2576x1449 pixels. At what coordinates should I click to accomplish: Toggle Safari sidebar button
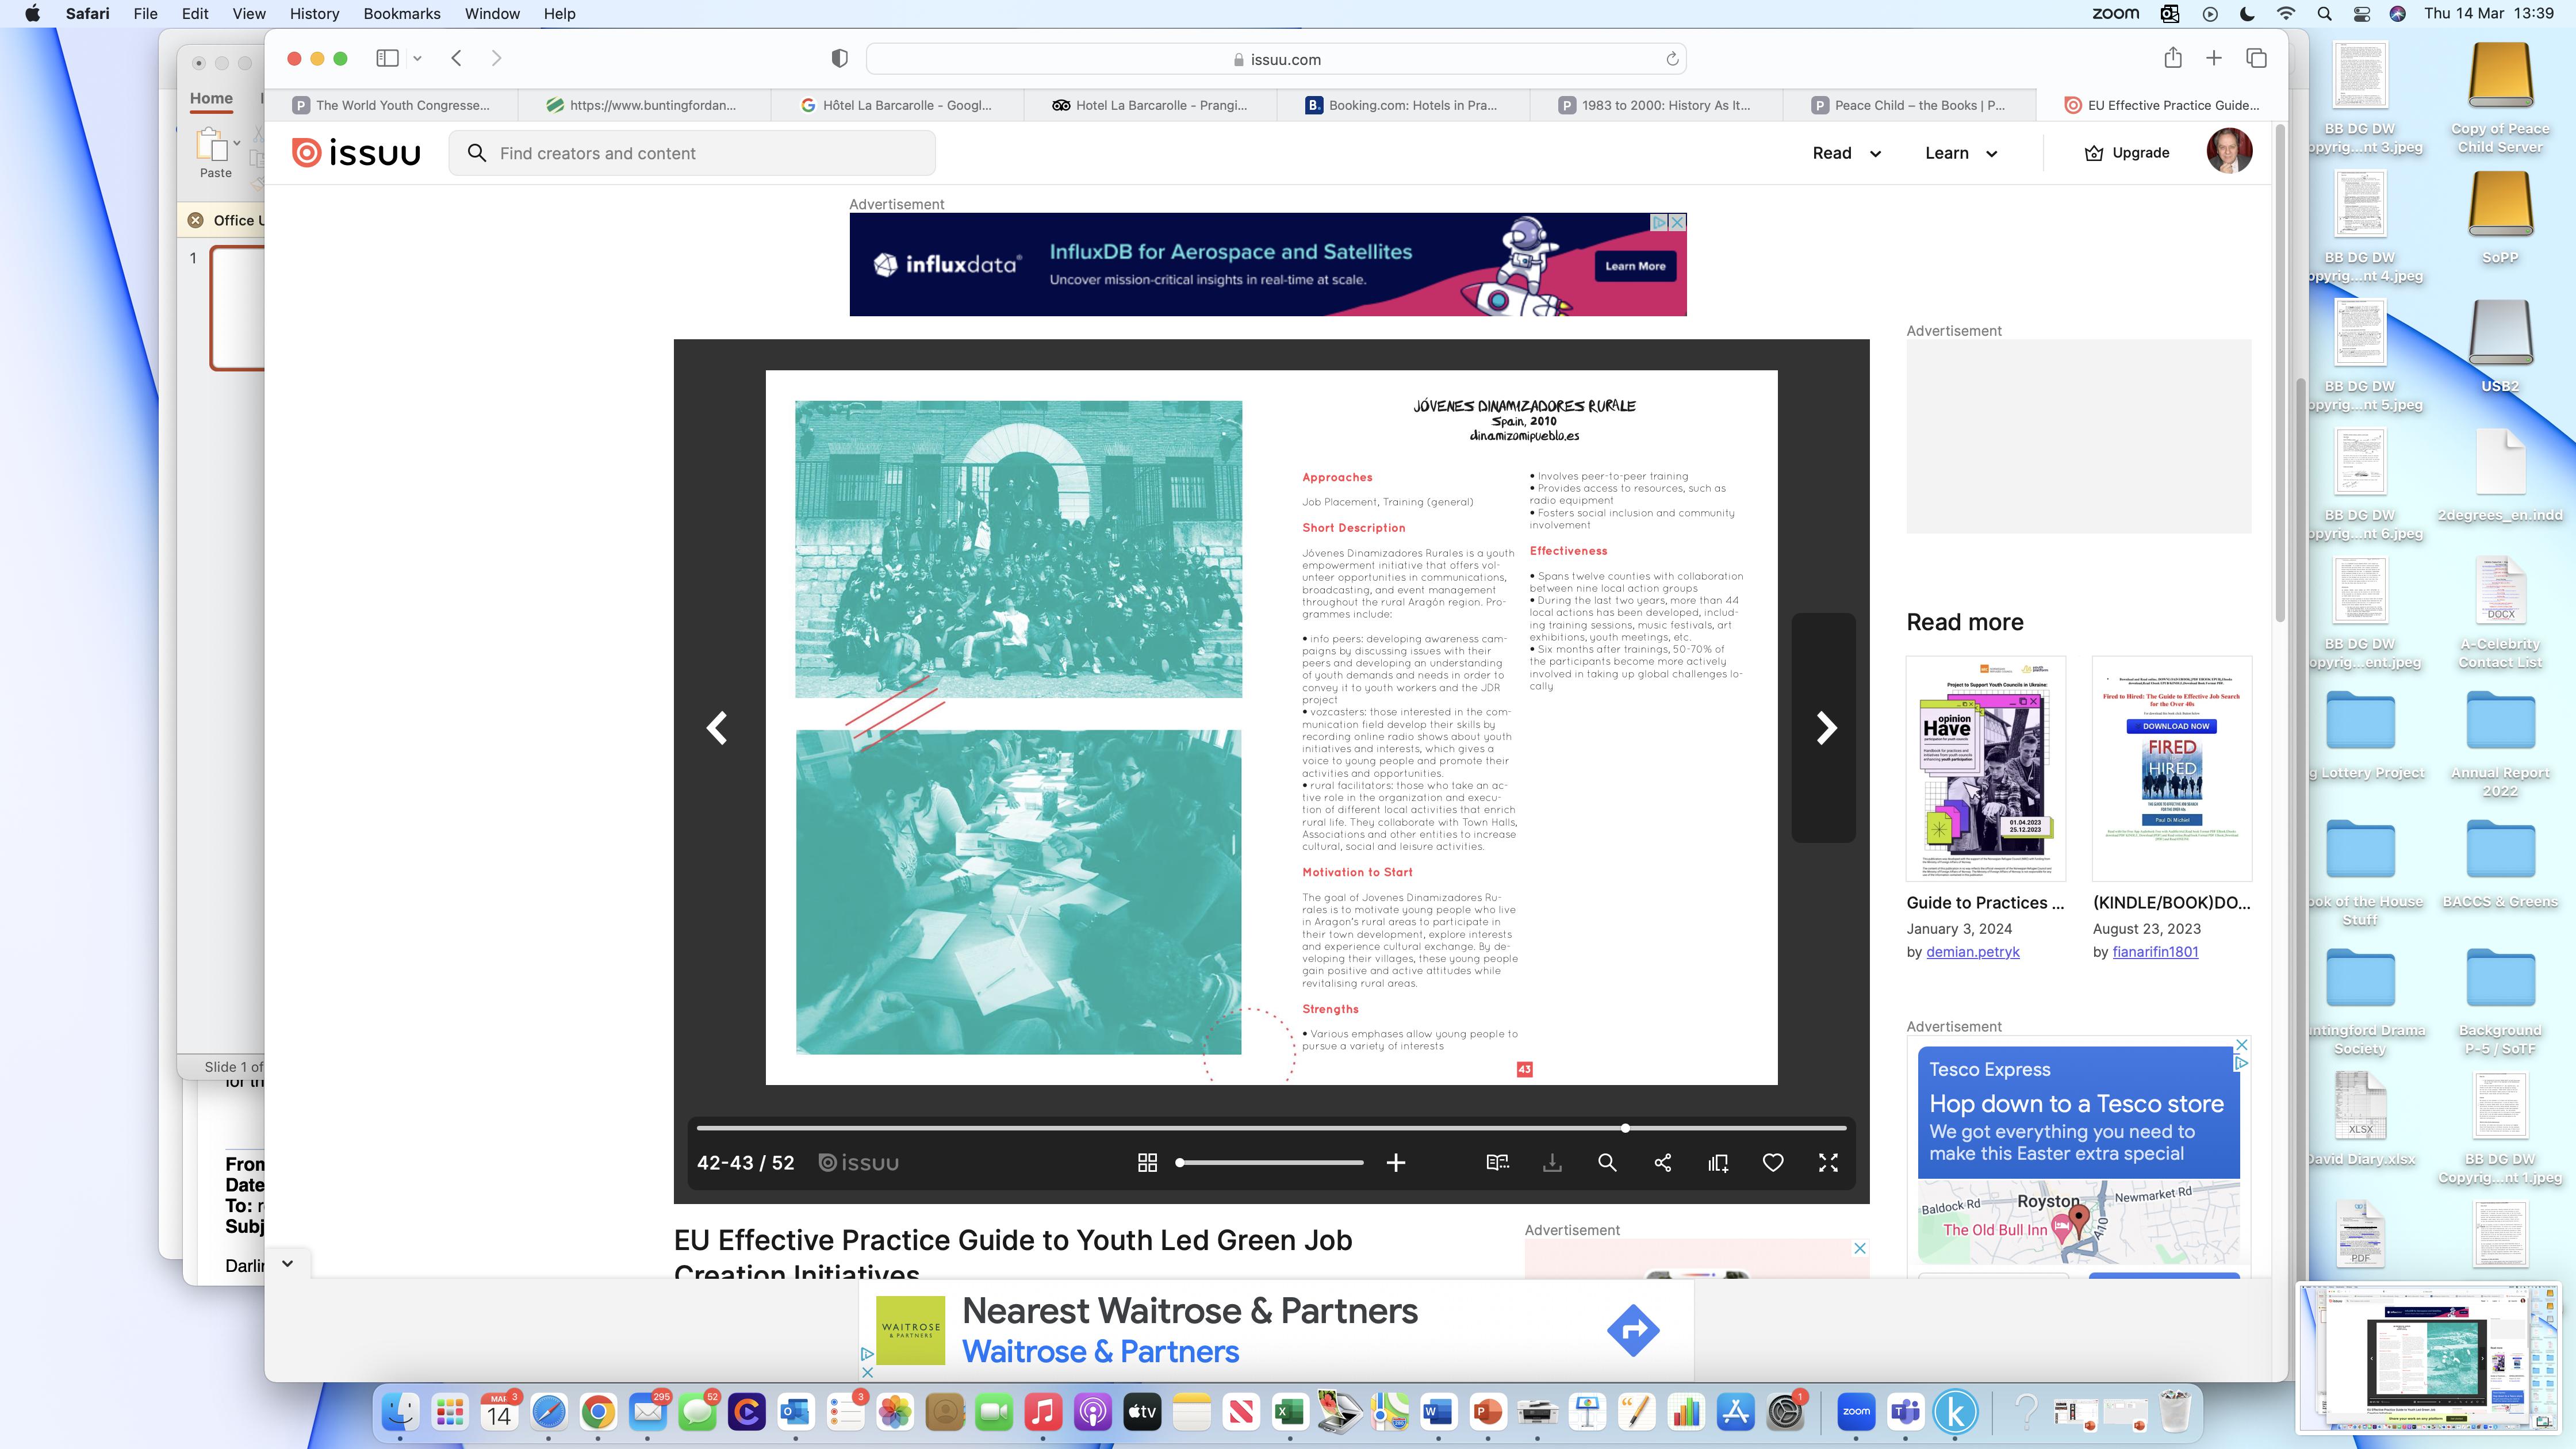387,58
